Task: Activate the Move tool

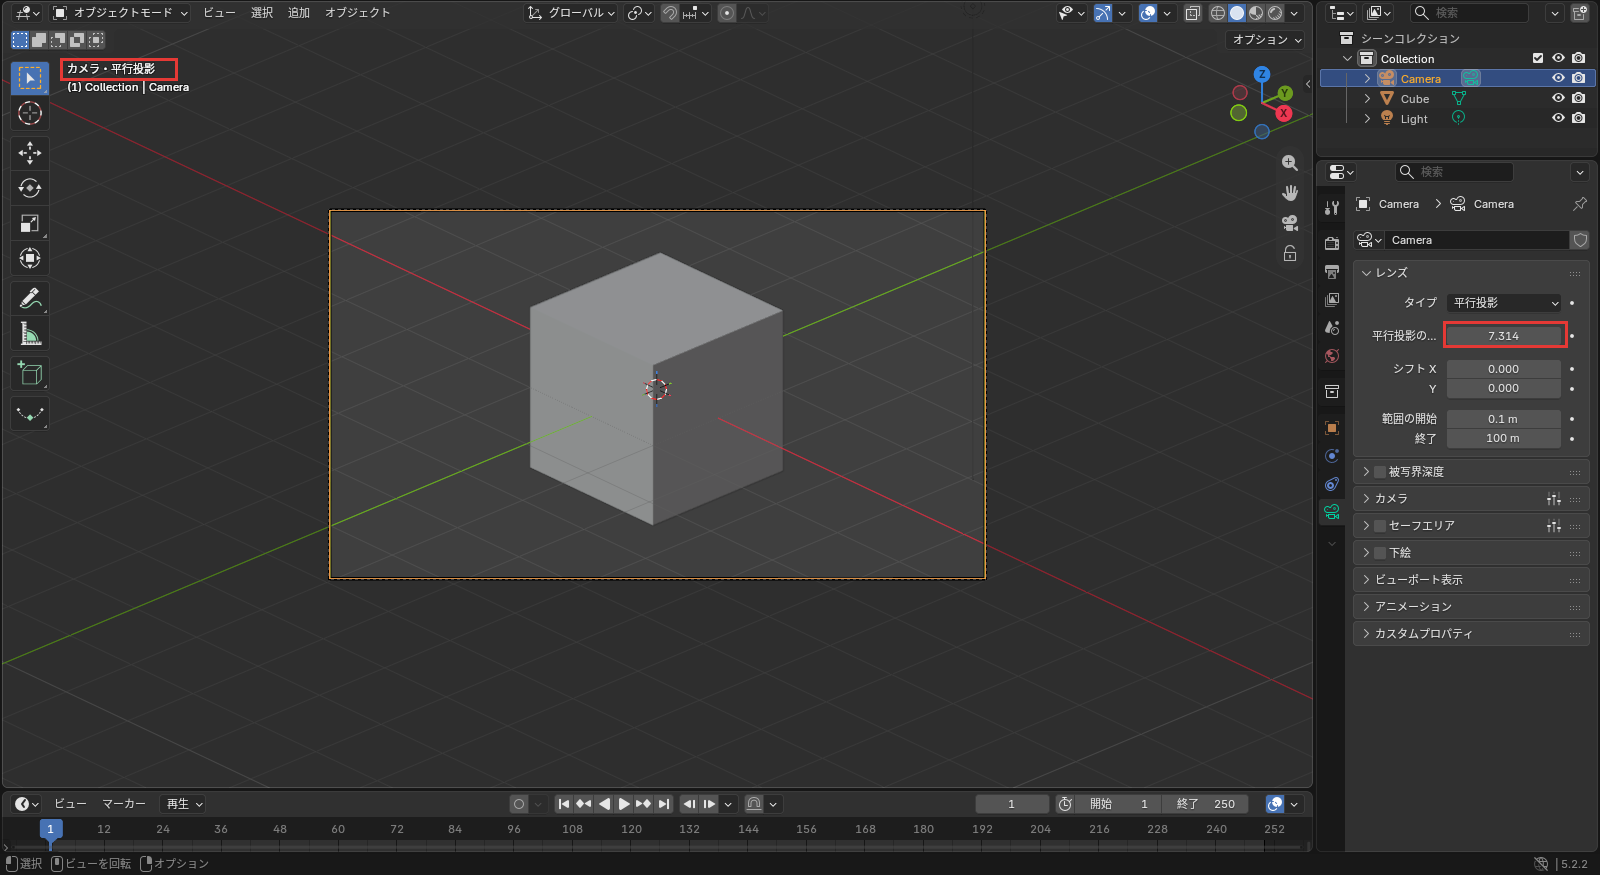Action: point(30,152)
